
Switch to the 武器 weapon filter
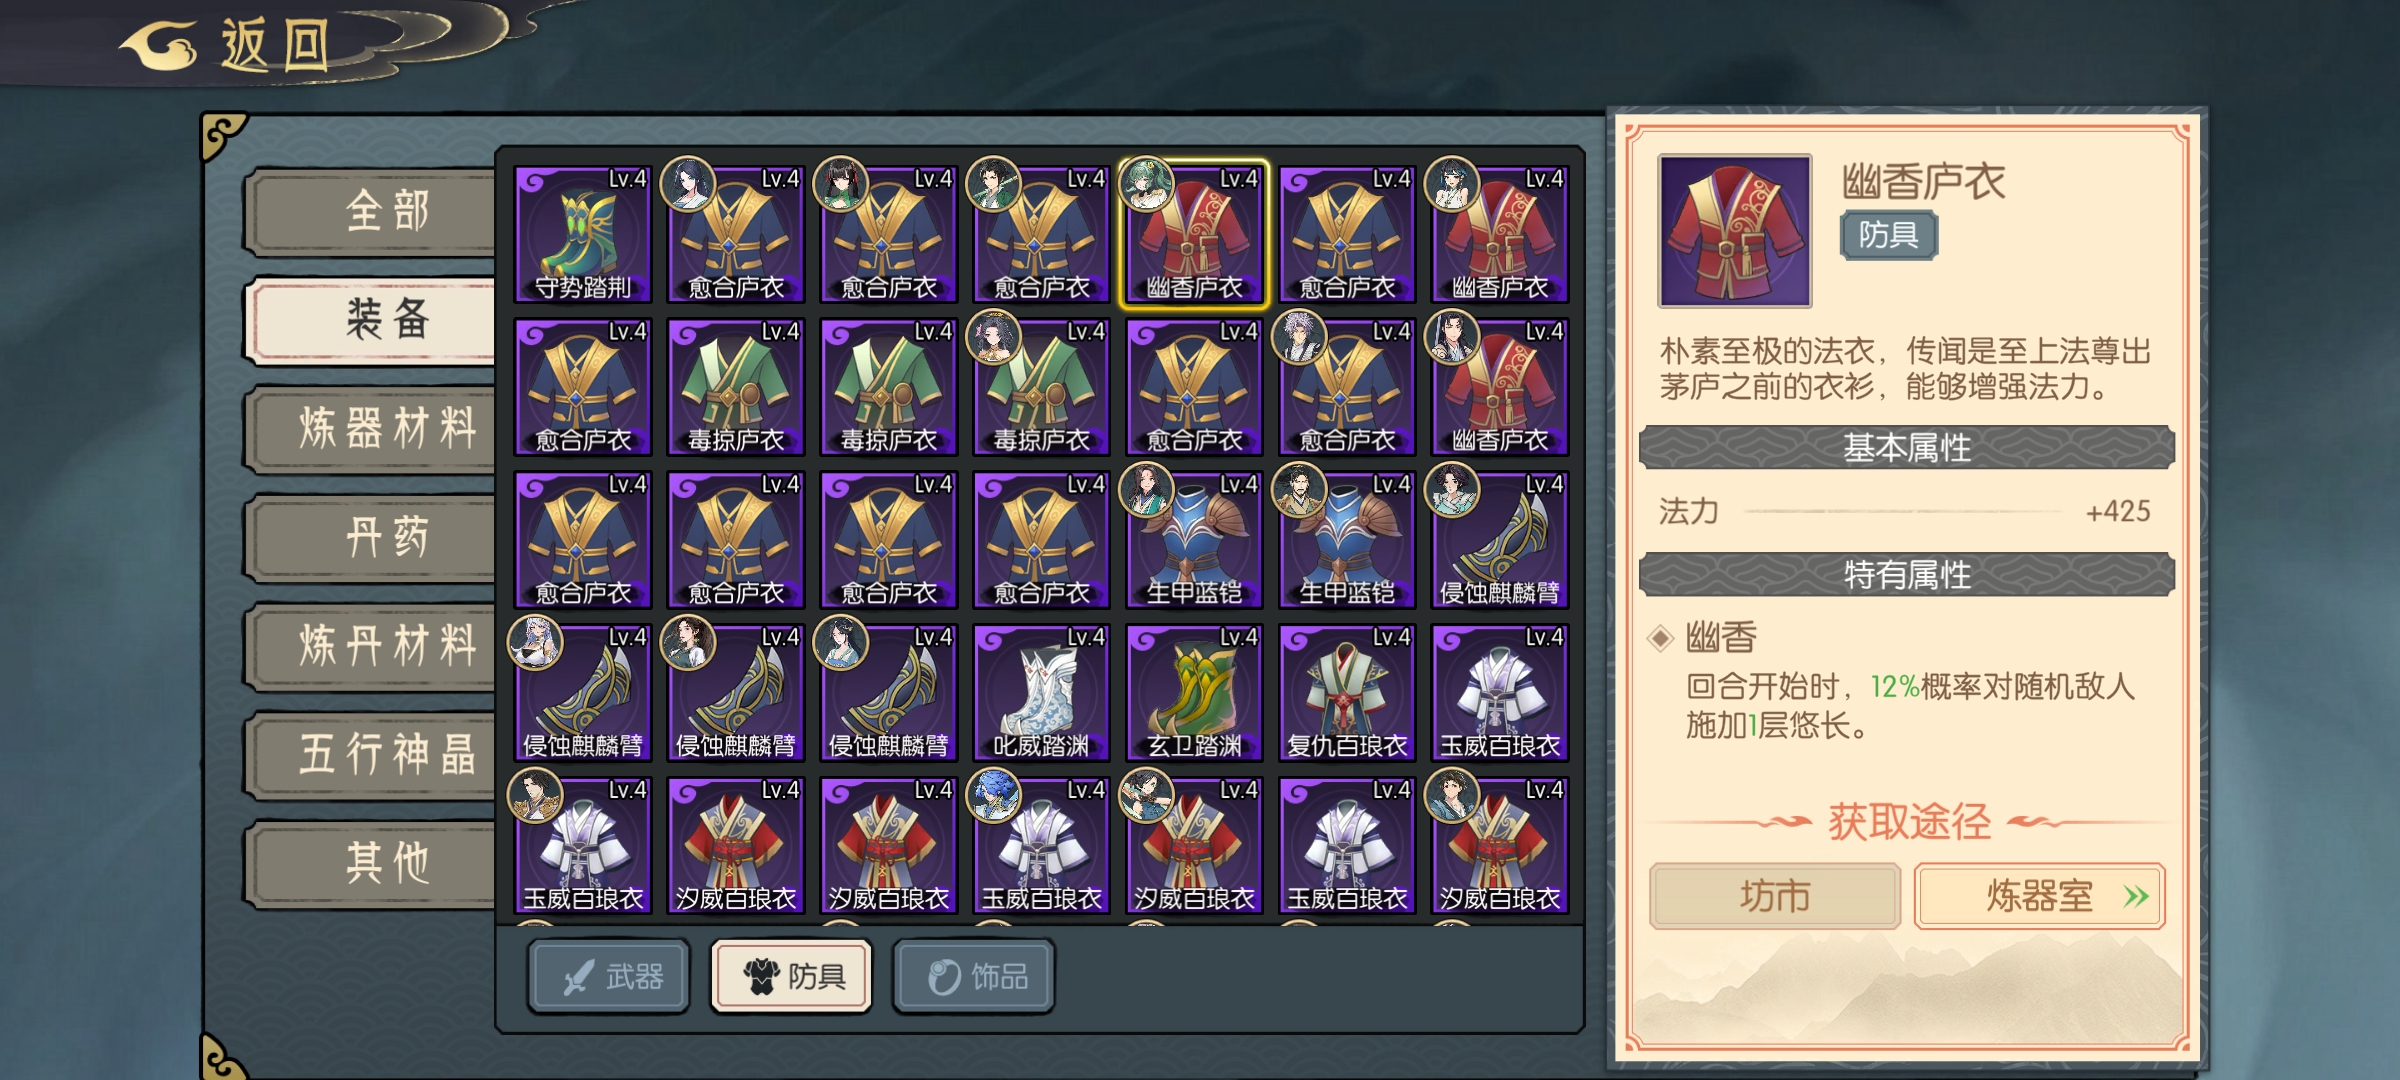click(609, 977)
